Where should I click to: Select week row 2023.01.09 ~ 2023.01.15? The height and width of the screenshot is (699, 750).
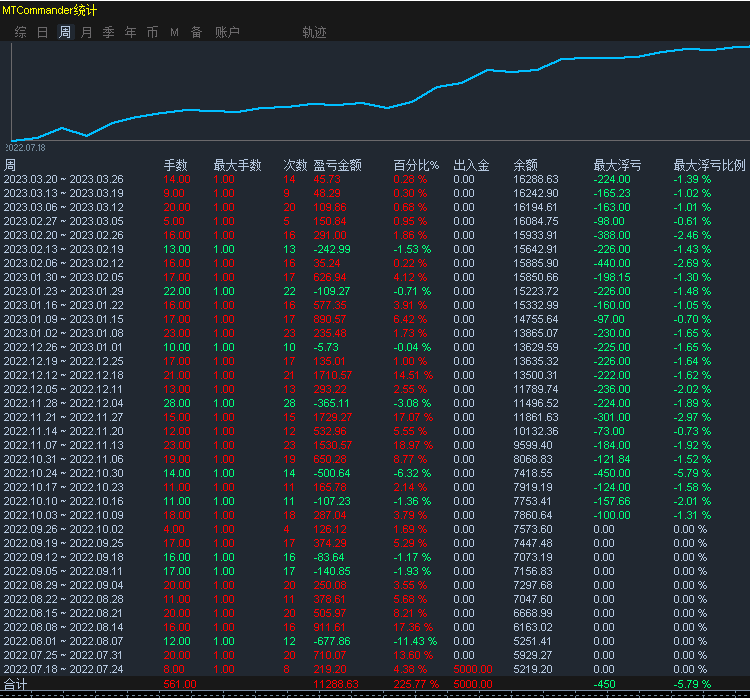[375, 319]
